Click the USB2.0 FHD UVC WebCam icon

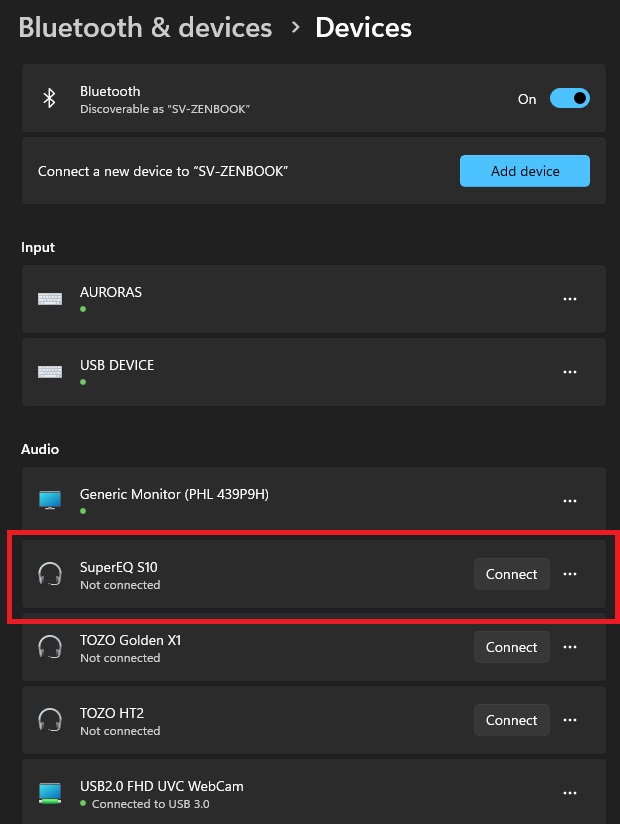click(x=50, y=793)
